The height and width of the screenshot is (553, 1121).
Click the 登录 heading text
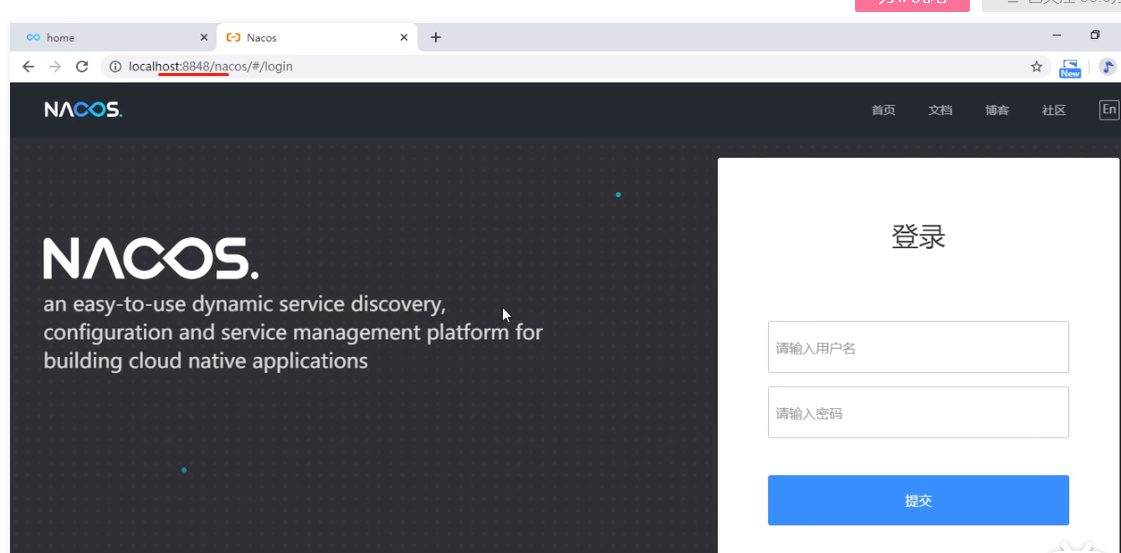tap(918, 236)
